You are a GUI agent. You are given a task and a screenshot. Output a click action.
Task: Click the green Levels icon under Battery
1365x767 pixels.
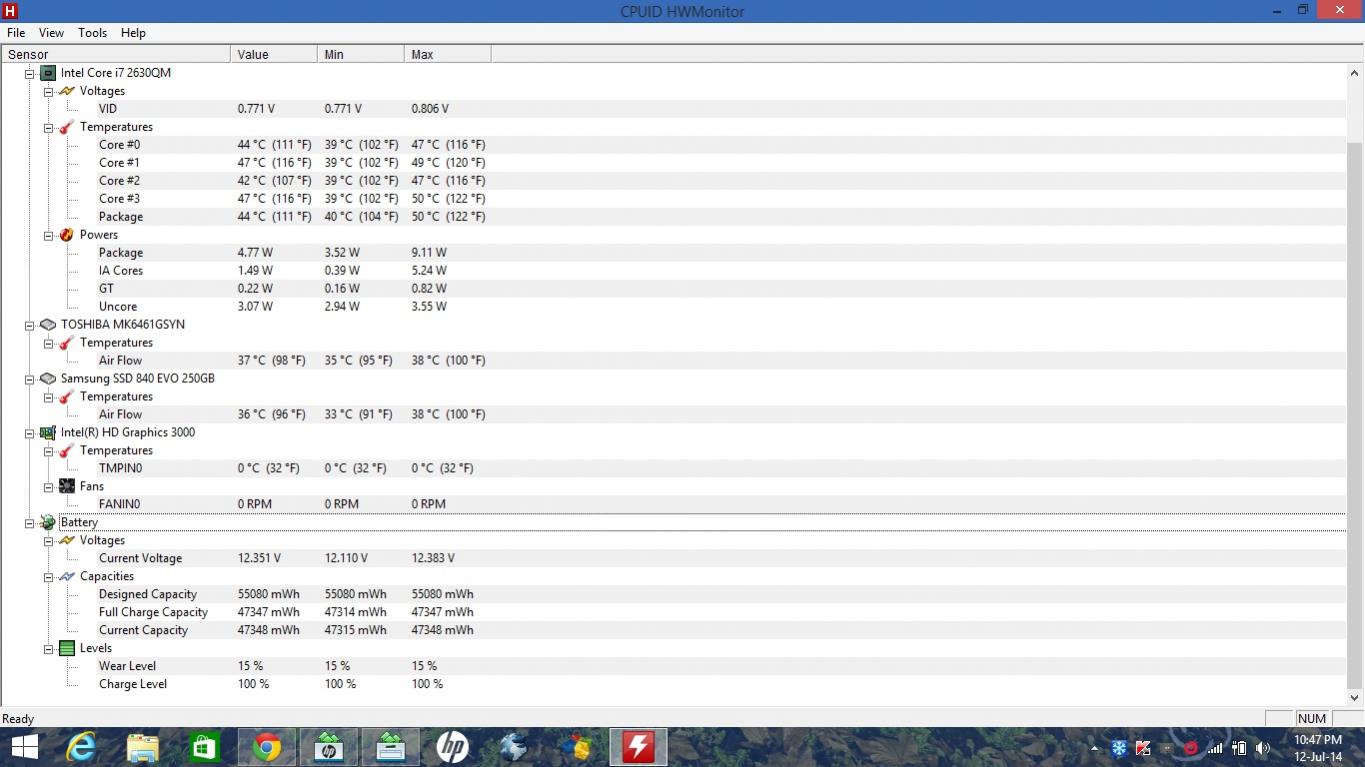[66, 649]
